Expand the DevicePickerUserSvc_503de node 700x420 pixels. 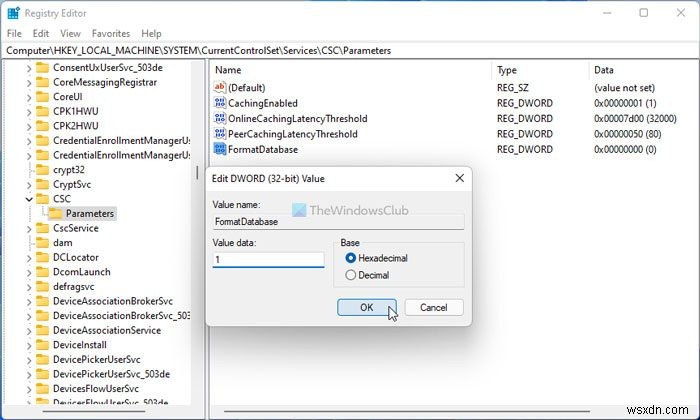tap(29, 374)
